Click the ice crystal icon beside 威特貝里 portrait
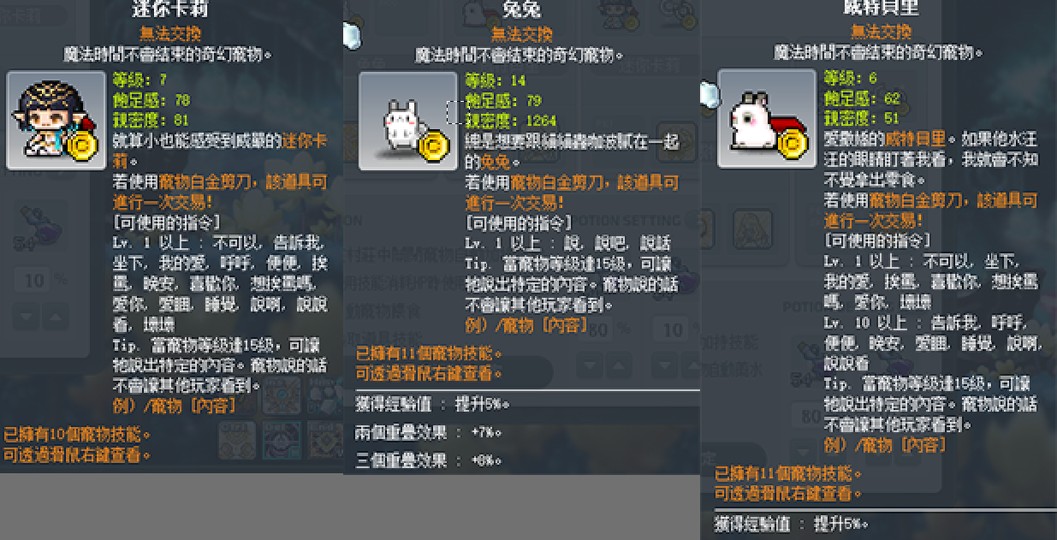1057x540 pixels. click(x=710, y=96)
